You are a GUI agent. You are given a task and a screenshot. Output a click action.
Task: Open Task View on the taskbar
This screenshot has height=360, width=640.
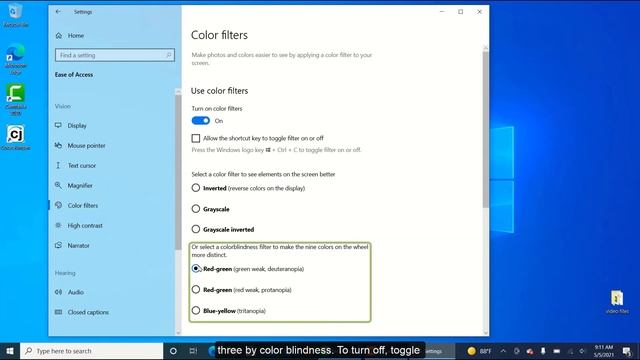pyautogui.click(x=193, y=351)
